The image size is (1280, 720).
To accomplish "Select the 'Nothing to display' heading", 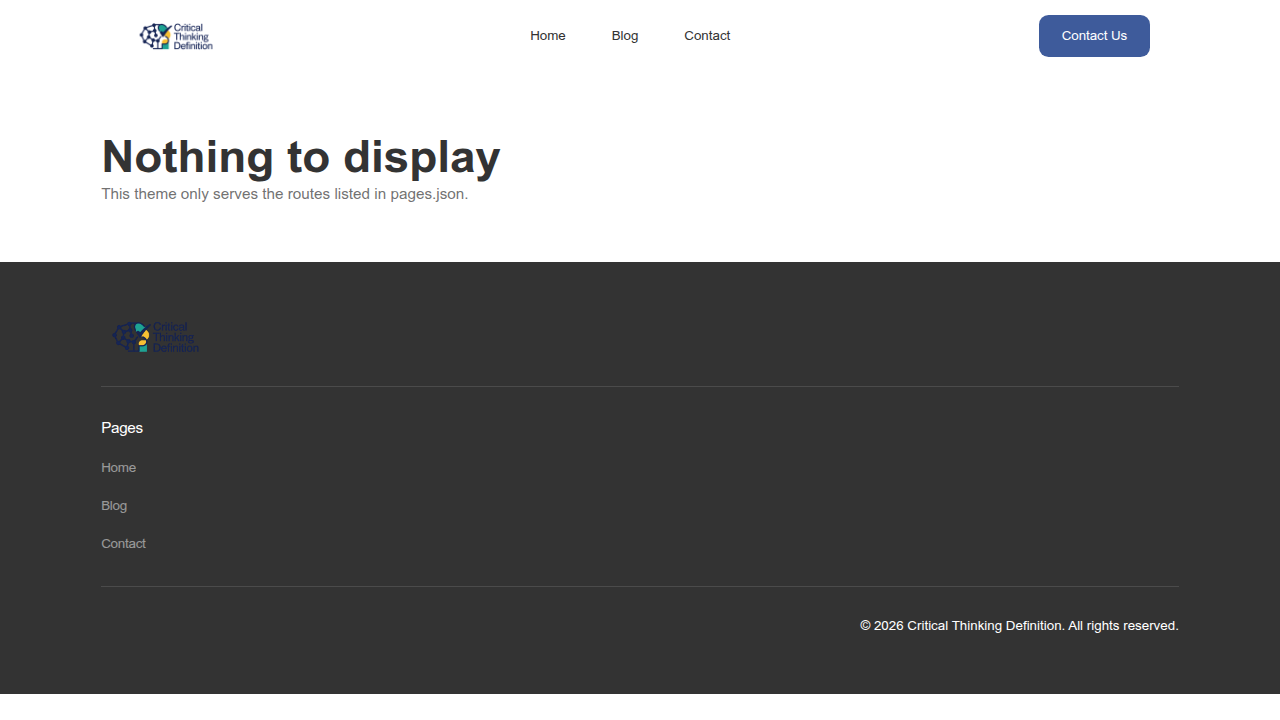I will (x=301, y=157).
